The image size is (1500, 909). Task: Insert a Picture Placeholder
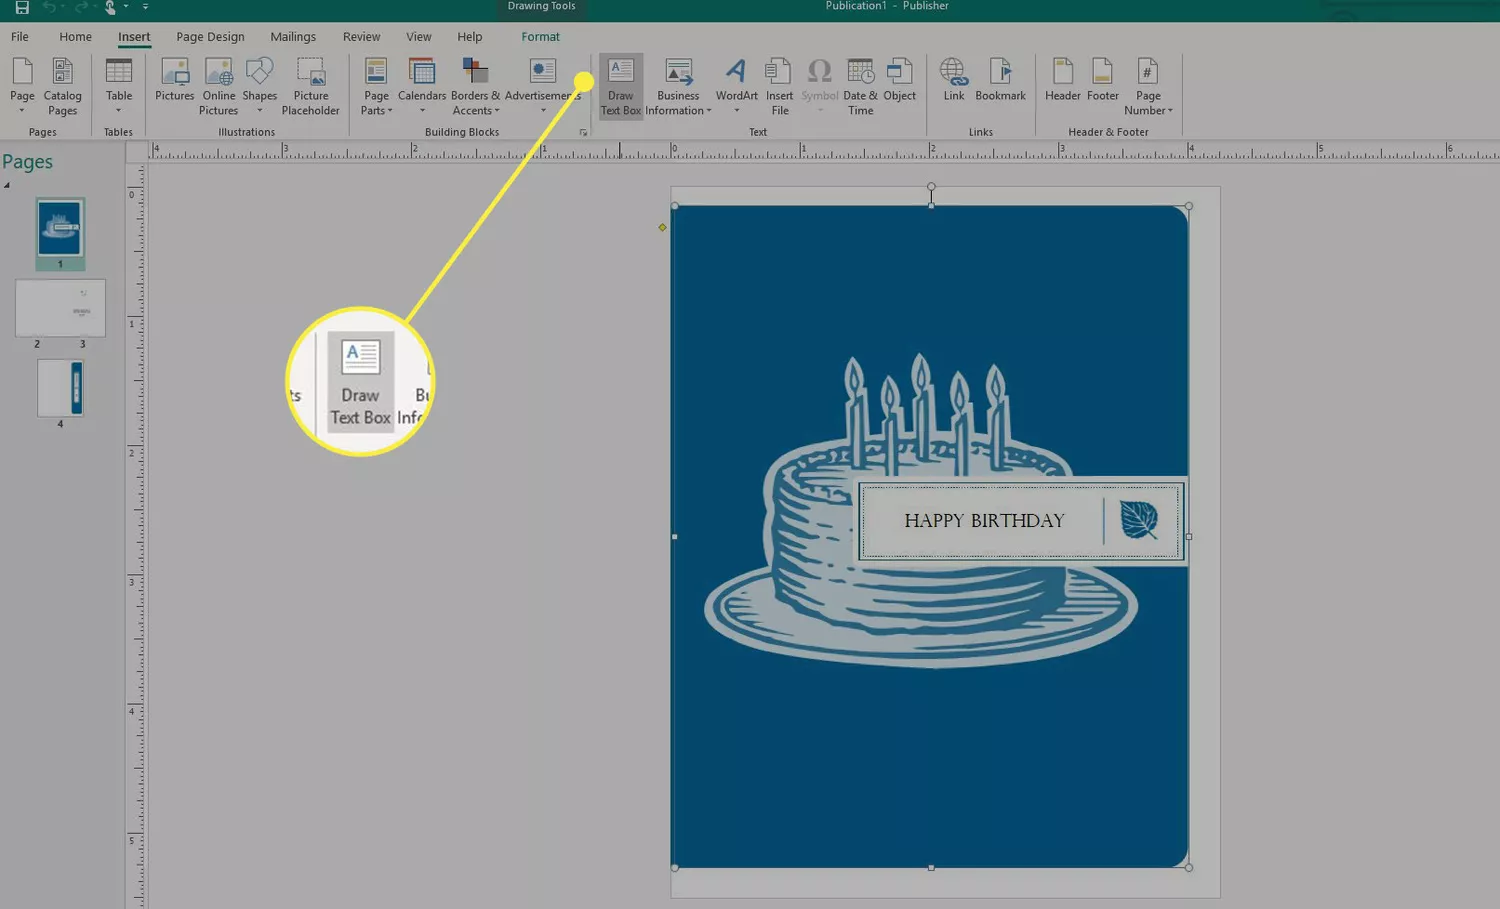(311, 86)
